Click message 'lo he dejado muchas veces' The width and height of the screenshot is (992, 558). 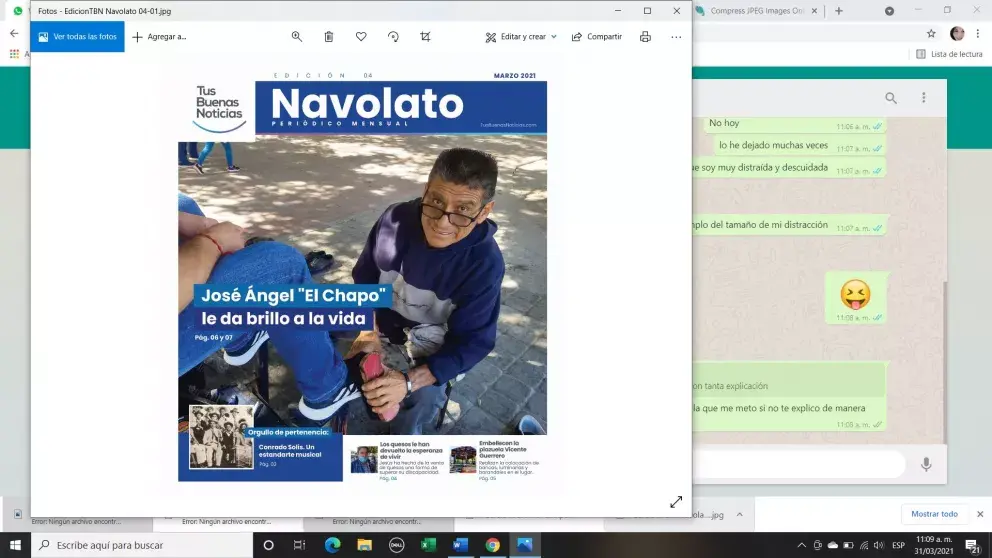773,145
